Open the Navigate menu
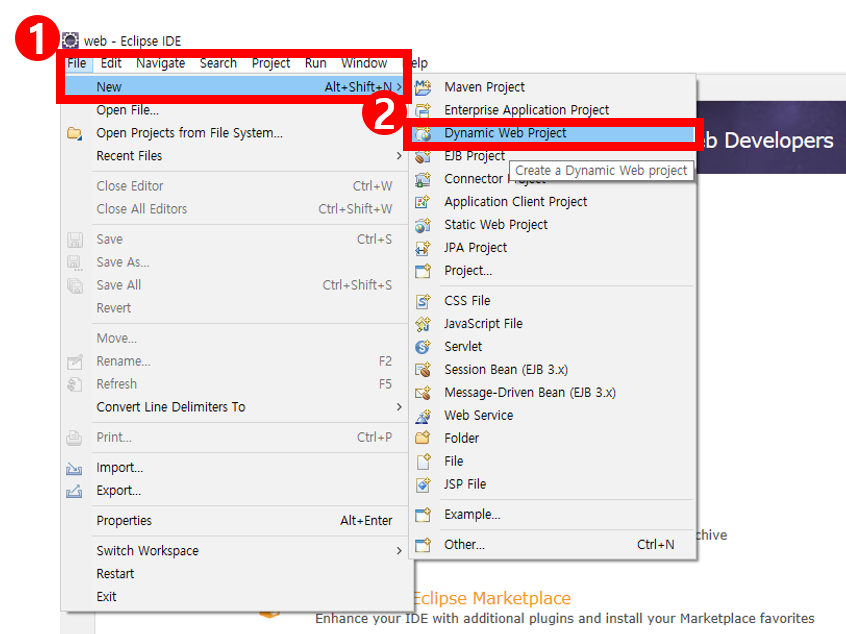This screenshot has height=634, width=846. pos(160,63)
